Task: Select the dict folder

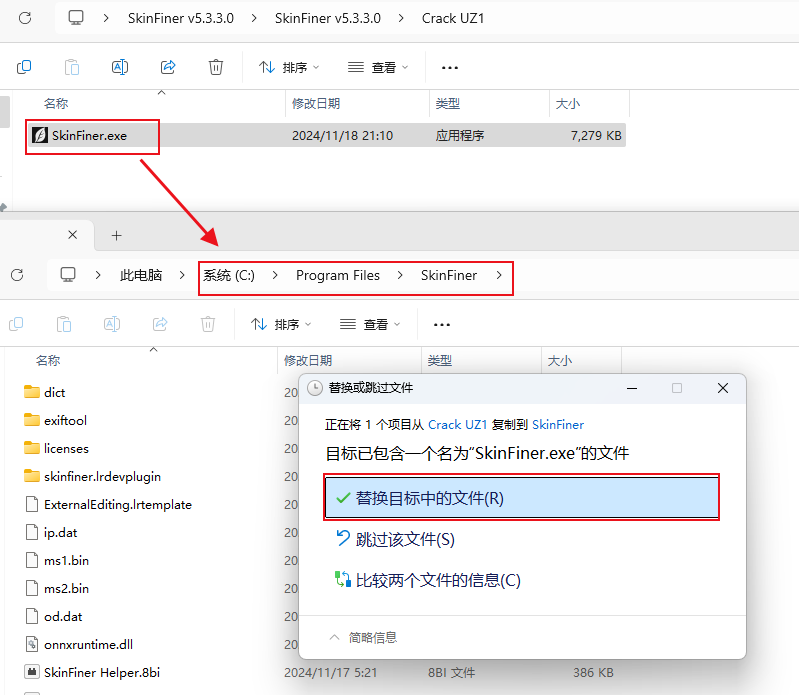Action: pyautogui.click(x=55, y=392)
